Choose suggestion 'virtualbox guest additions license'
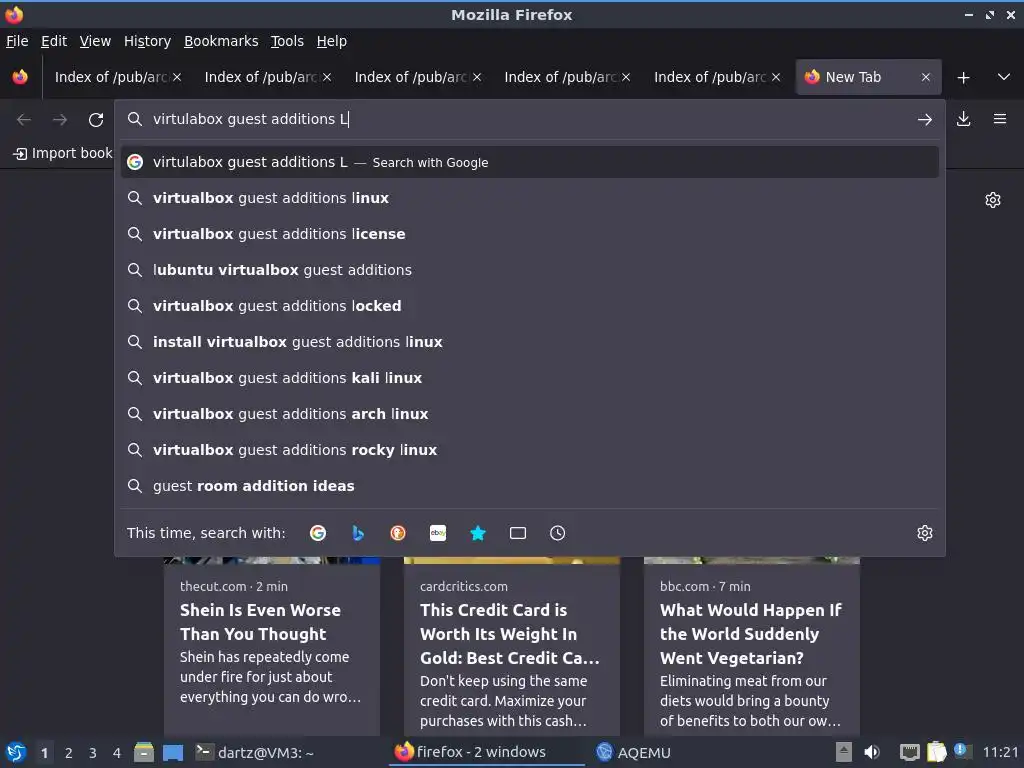This screenshot has width=1024, height=768. tap(530, 234)
